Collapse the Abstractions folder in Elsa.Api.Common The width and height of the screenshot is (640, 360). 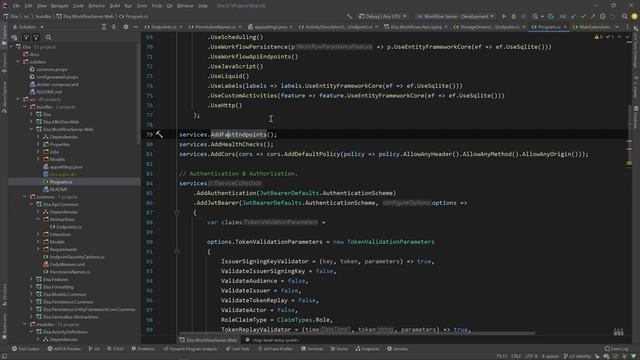point(38,219)
